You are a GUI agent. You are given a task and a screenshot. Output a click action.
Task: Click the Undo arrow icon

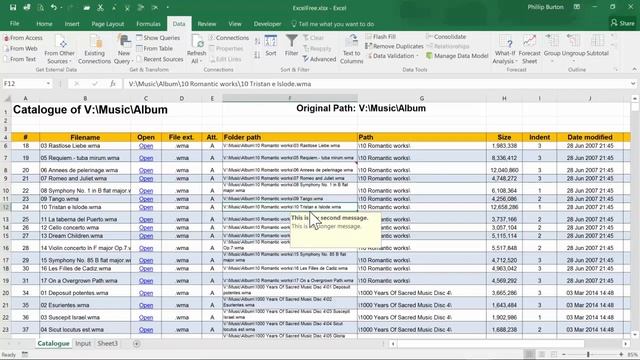(53, 7)
